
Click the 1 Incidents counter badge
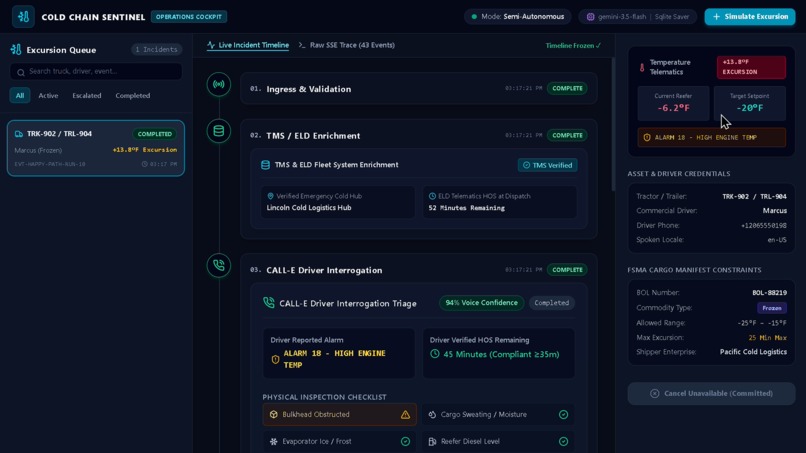click(x=156, y=49)
